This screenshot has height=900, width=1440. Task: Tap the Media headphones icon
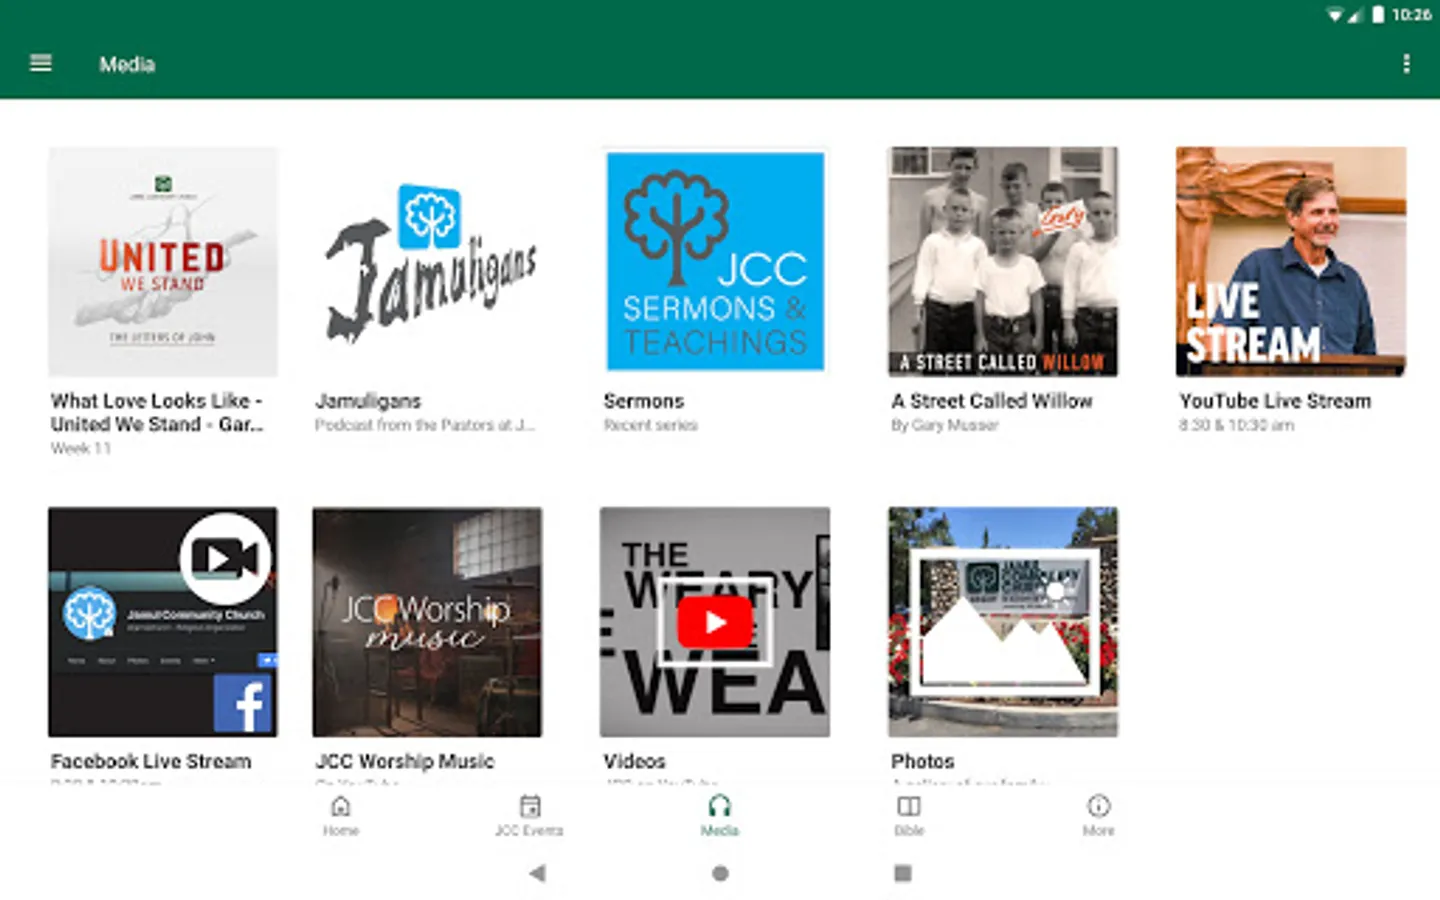719,806
